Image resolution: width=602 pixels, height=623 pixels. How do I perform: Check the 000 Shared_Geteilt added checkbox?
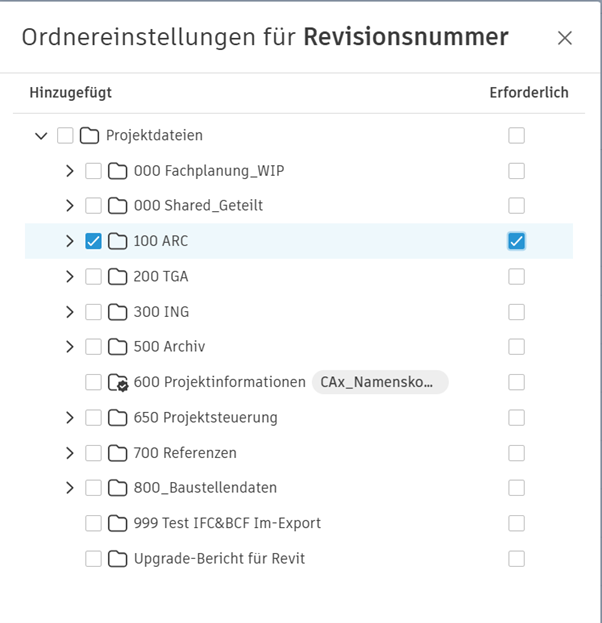click(x=93, y=206)
